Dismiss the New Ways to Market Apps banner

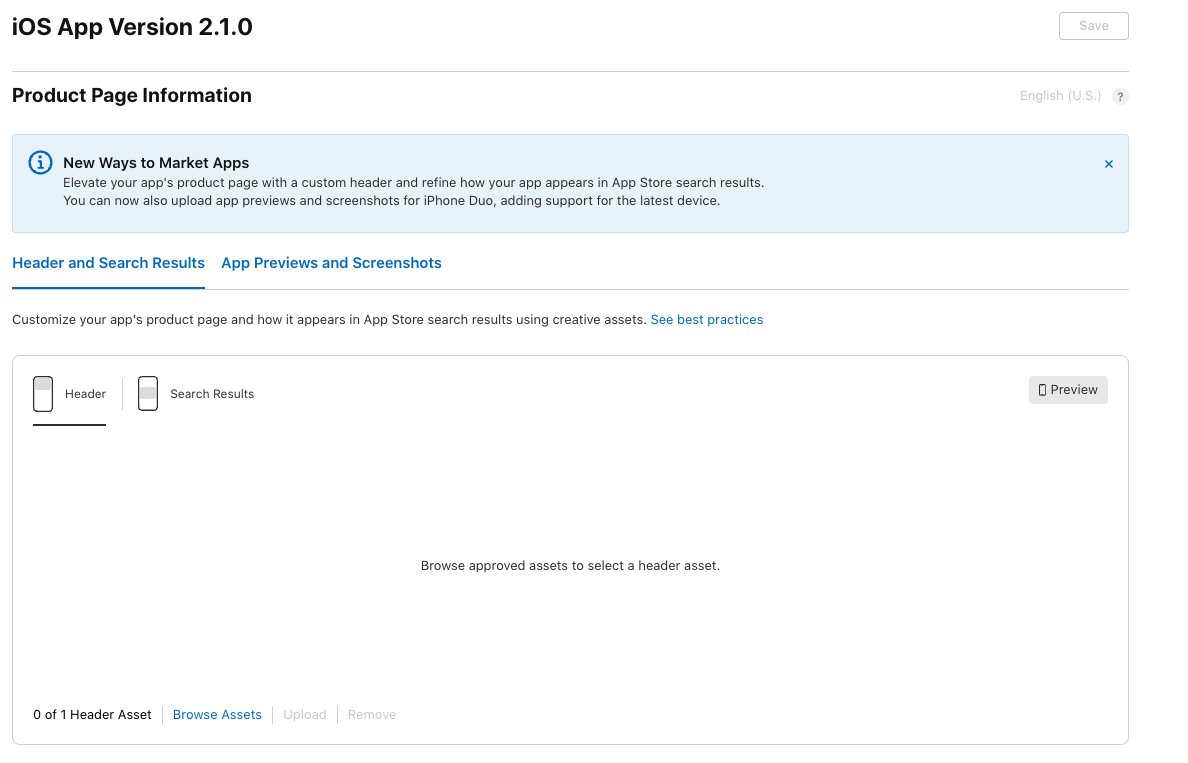1108,164
